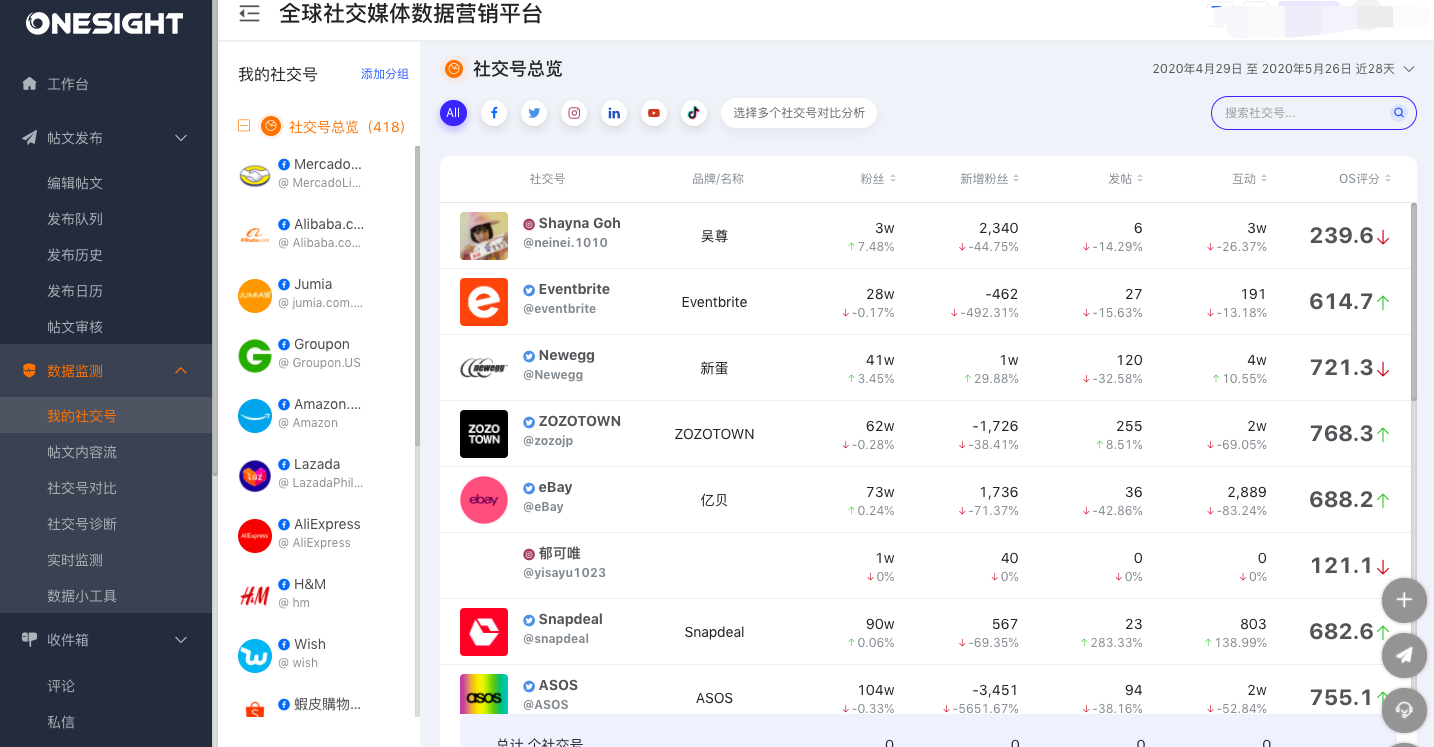Filter accounts by Twitter icon
1434x747 pixels.
click(534, 113)
